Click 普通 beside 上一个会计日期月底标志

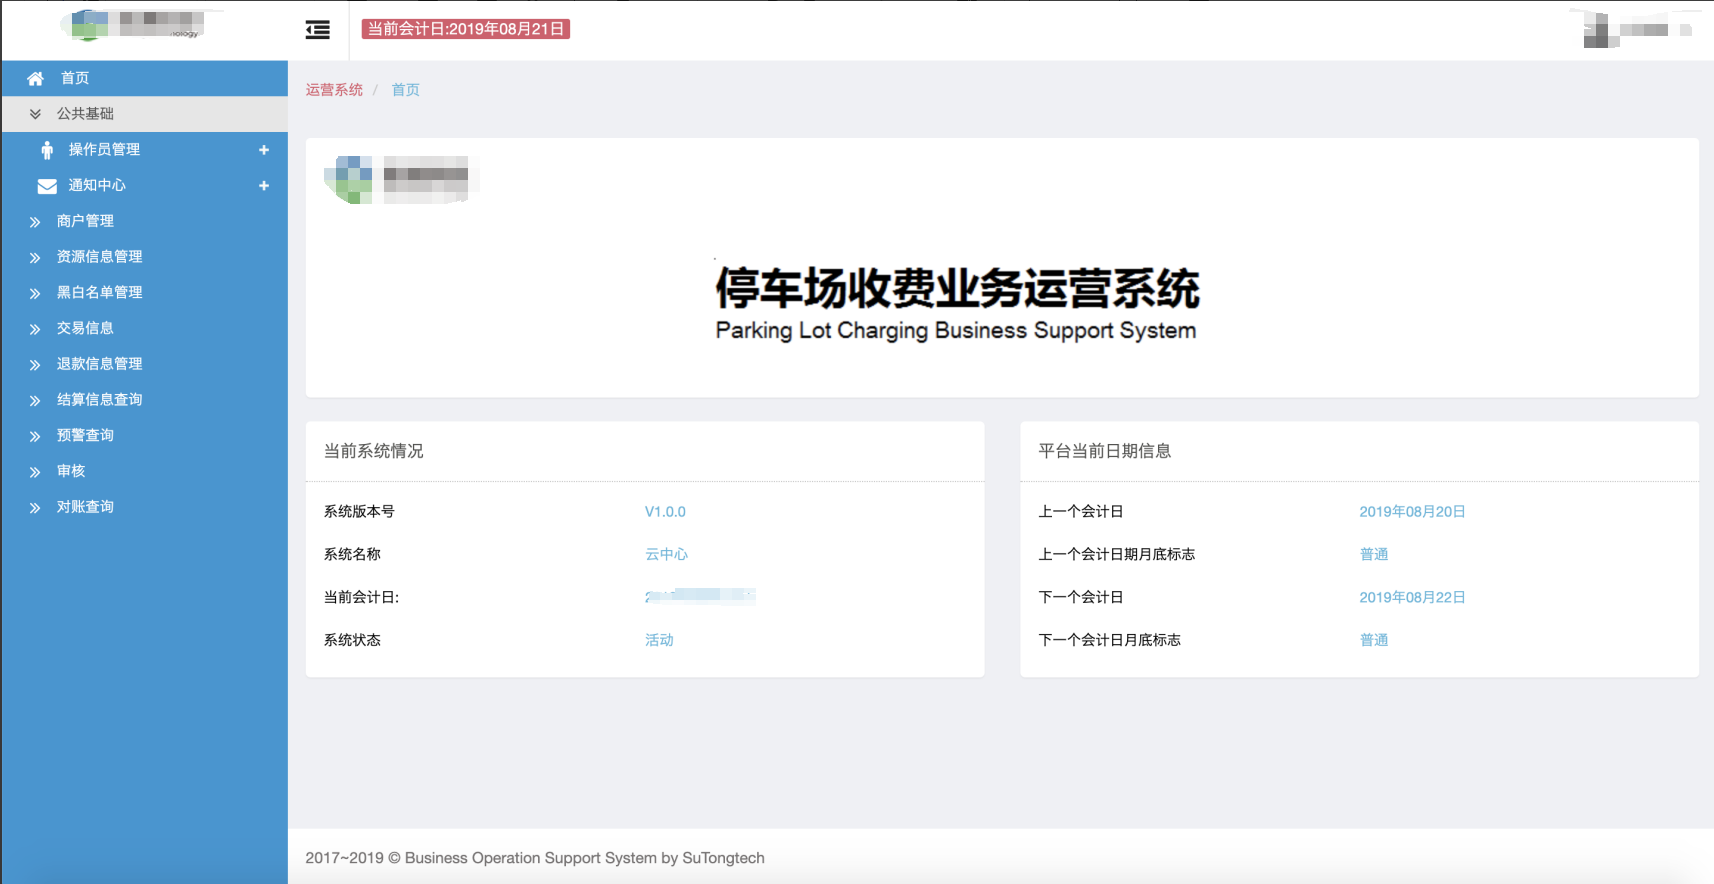pyautogui.click(x=1374, y=554)
